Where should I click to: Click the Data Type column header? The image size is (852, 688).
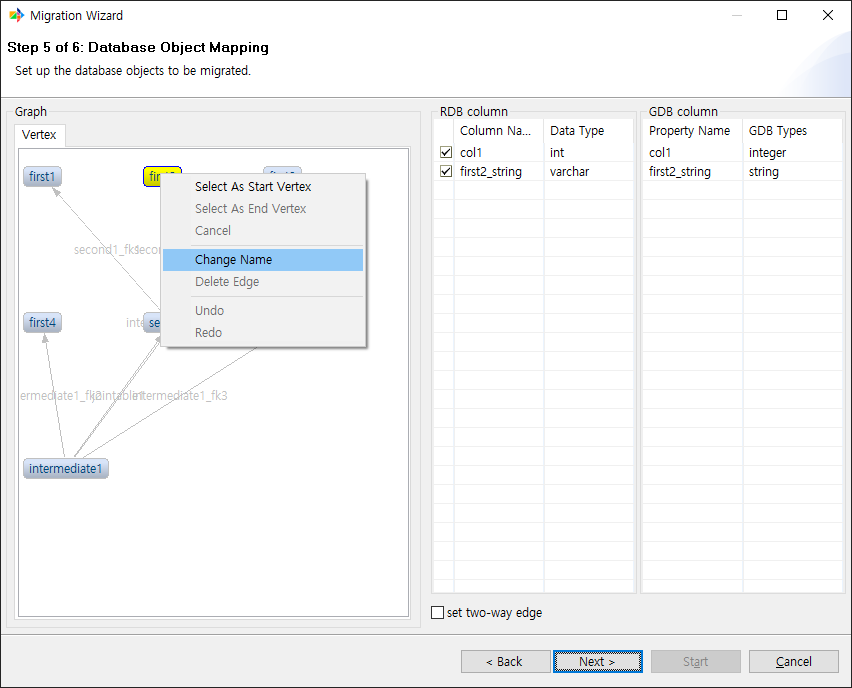click(577, 131)
